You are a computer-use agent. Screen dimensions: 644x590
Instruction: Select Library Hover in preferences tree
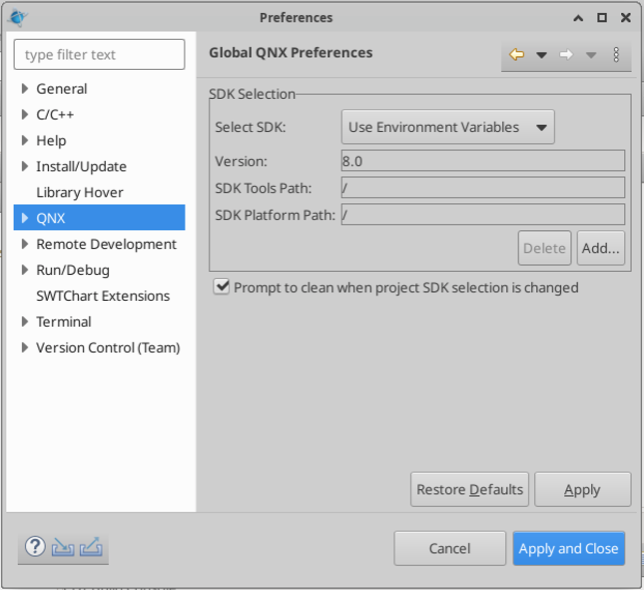80,192
